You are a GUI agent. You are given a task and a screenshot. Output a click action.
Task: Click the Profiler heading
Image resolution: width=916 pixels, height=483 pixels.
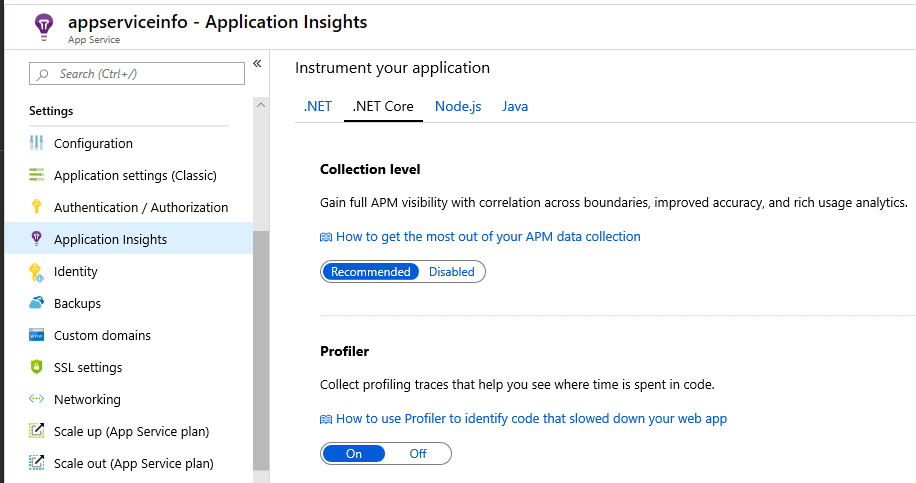coord(344,352)
